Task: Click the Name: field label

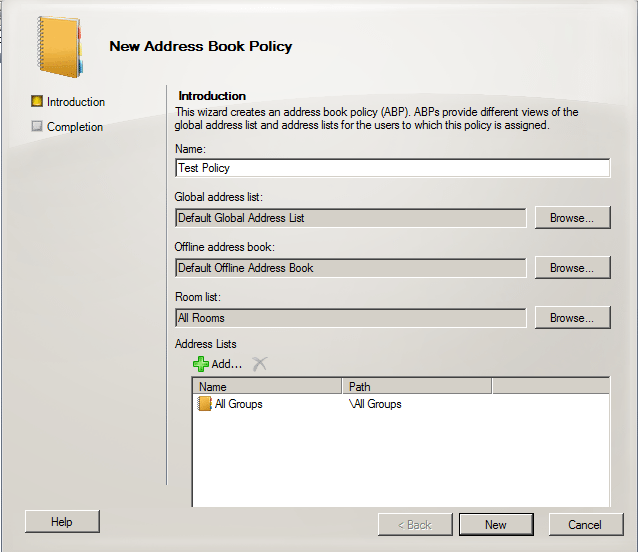Action: [190, 149]
